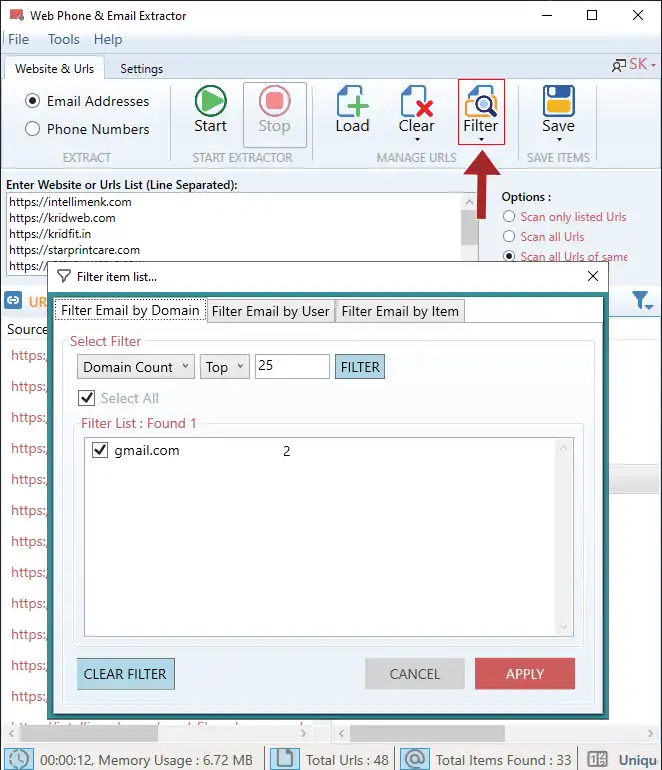
Task: Click the Load URLs icon
Action: click(352, 101)
